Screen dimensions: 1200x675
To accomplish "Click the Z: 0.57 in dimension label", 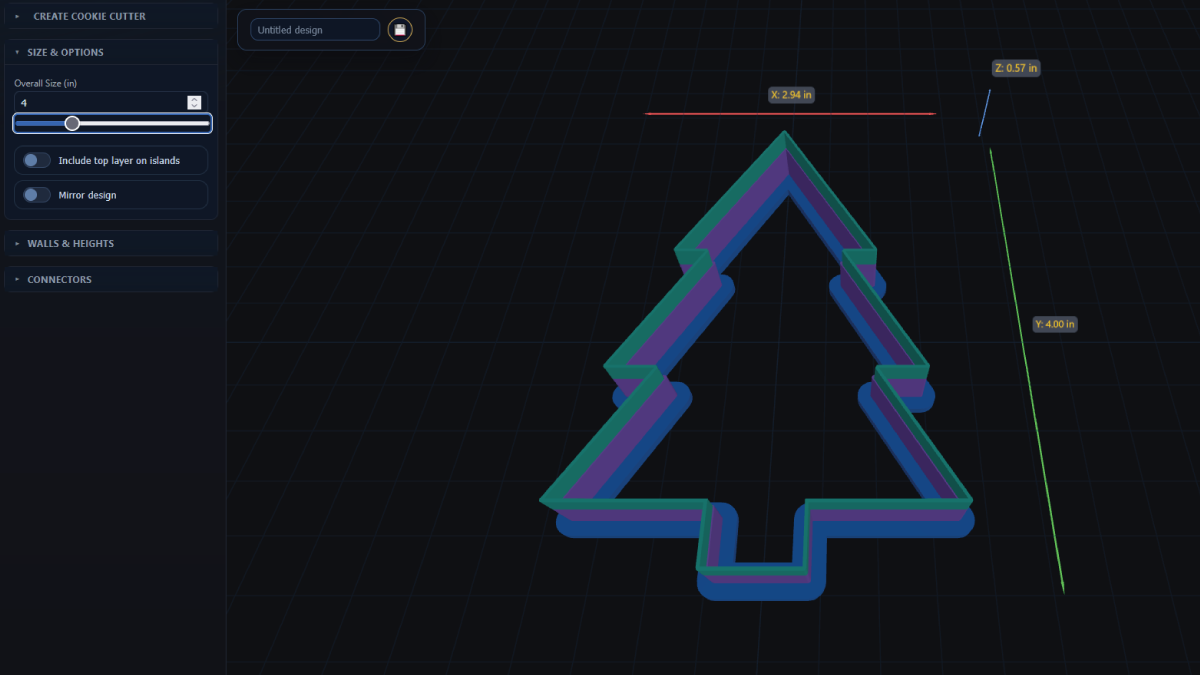I will tap(1016, 68).
